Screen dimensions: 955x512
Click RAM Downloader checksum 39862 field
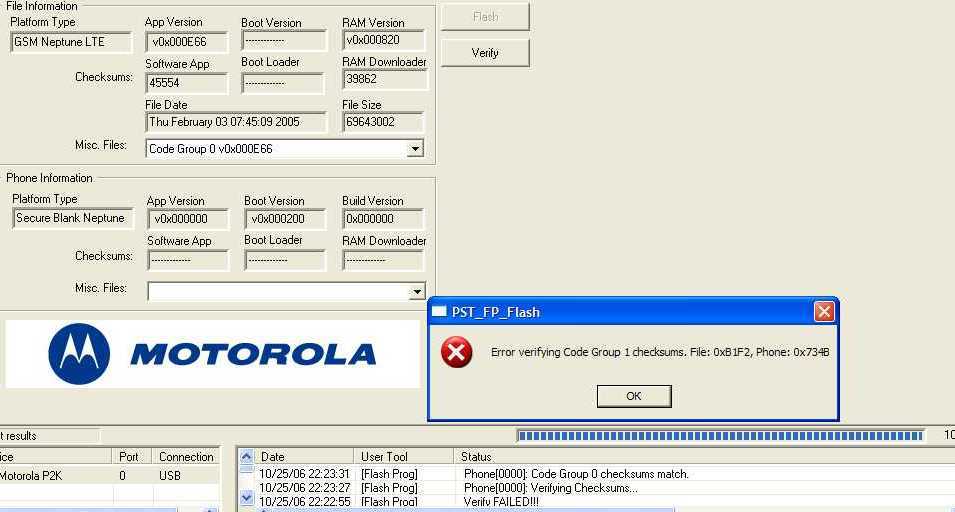pos(385,79)
